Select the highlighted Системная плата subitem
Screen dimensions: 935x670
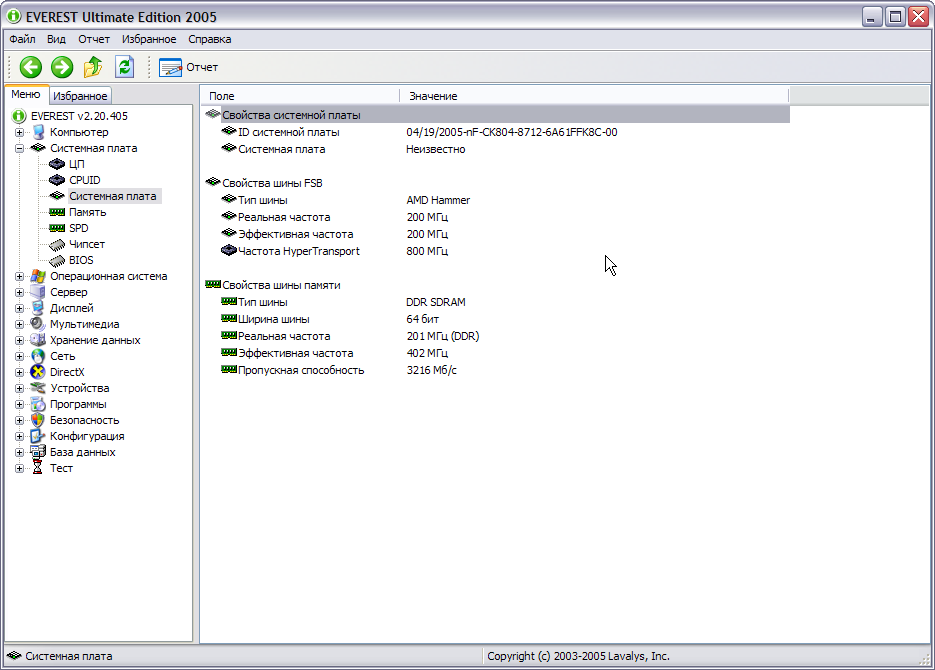113,196
